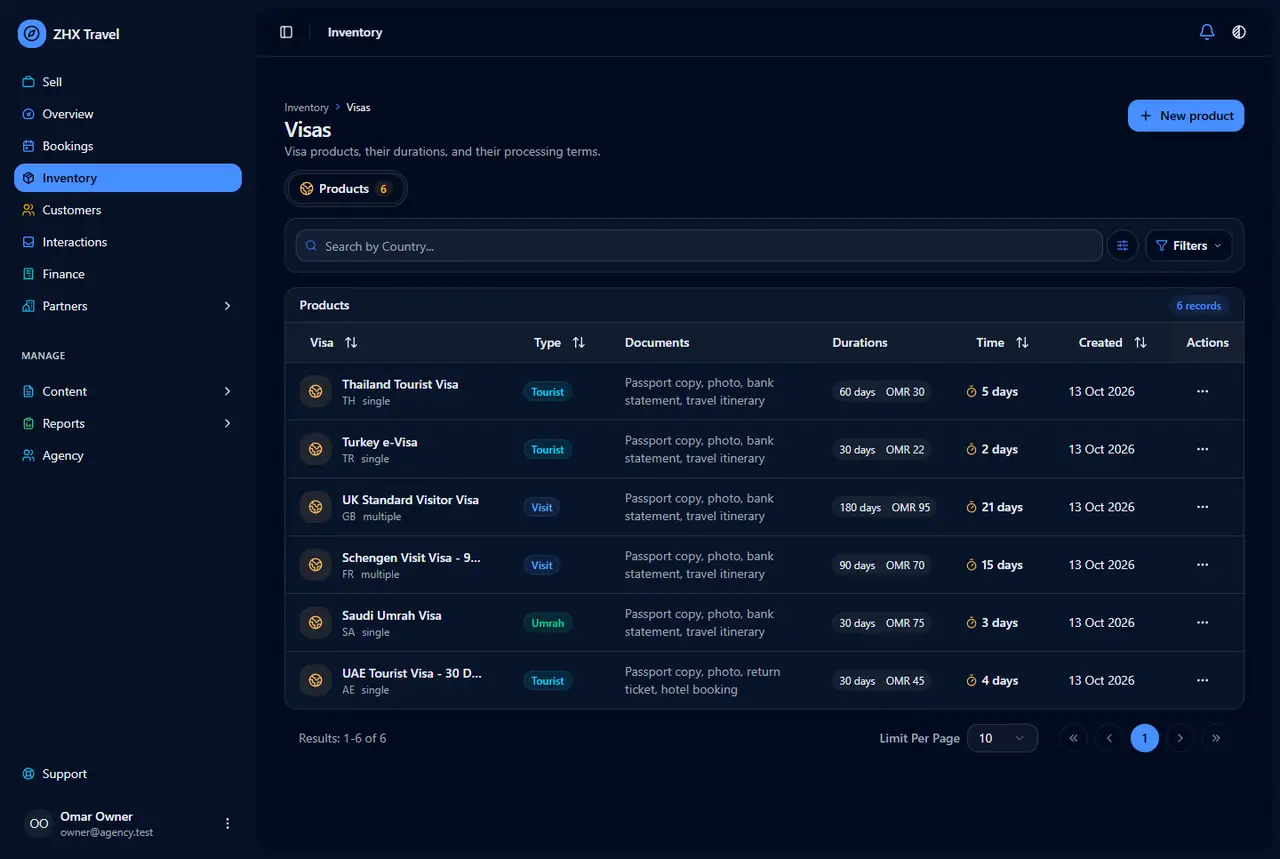This screenshot has width=1280, height=859.
Task: Open actions menu for UK Standard Visitor Visa
Action: point(1202,507)
